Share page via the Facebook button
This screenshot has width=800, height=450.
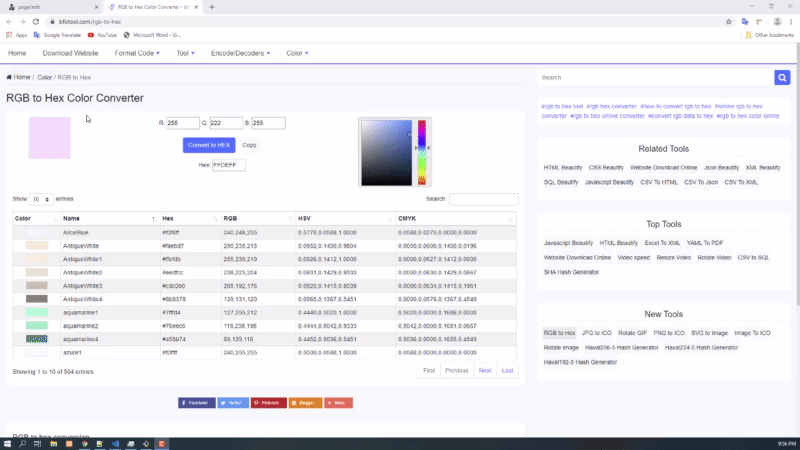[197, 402]
